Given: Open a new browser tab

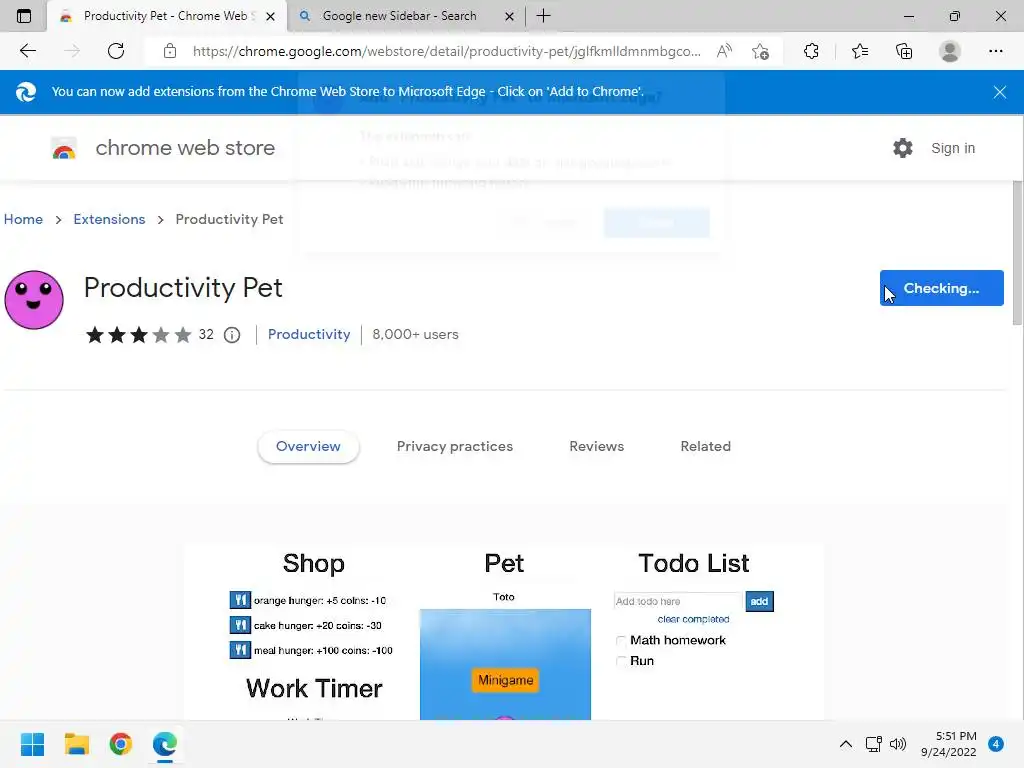Looking at the screenshot, I should [543, 16].
